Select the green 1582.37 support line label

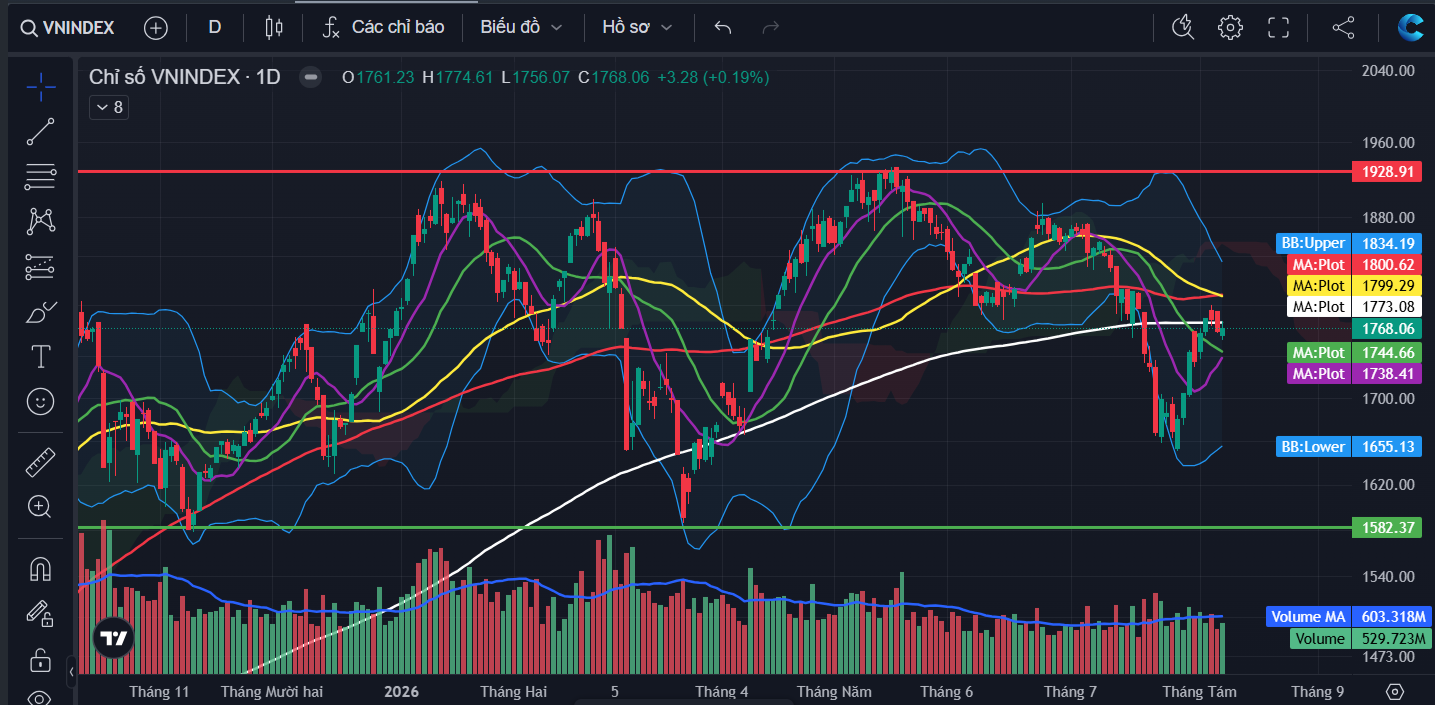[1385, 526]
